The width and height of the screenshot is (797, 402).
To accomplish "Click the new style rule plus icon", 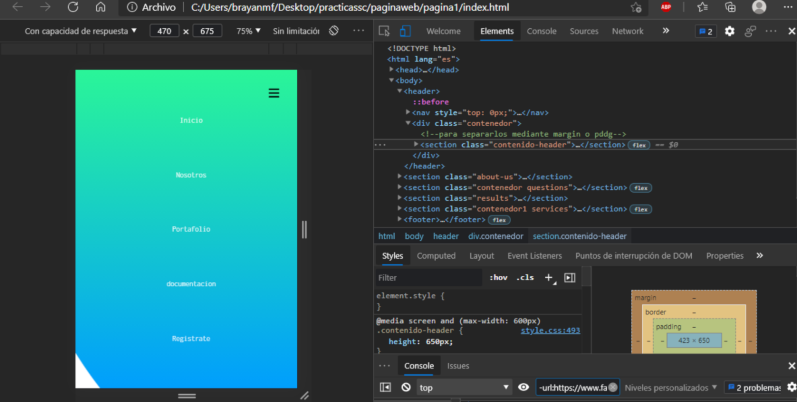I will [549, 277].
